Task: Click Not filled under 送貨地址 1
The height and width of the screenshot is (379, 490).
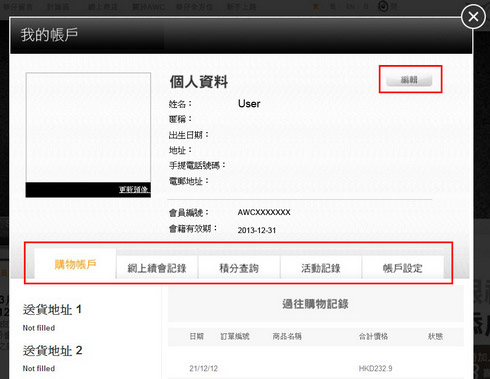Action: (x=39, y=328)
